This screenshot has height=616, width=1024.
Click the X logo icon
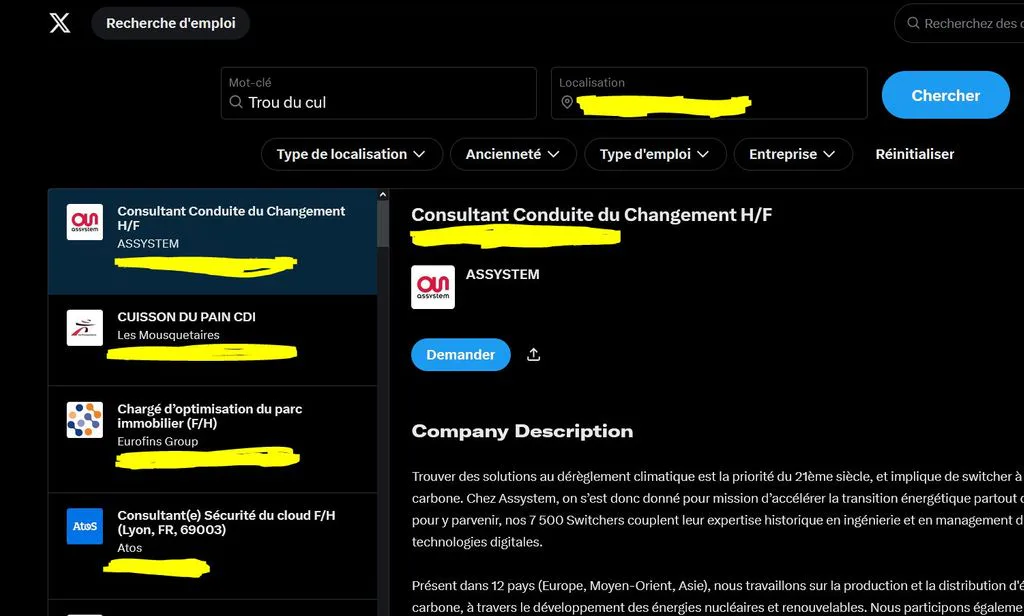[x=59, y=23]
